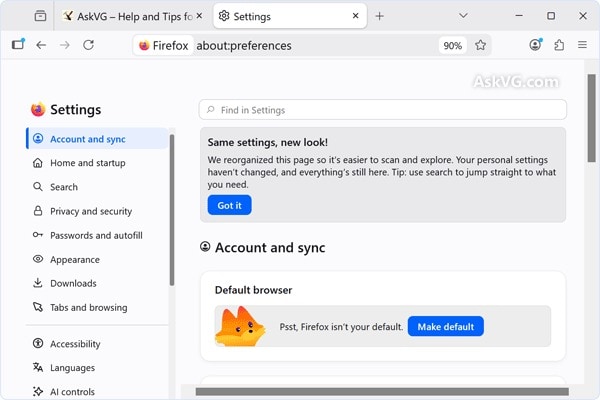Image resolution: width=600 pixels, height=400 pixels.
Task: Select Account and sync in the sidebar
Action: click(97, 139)
